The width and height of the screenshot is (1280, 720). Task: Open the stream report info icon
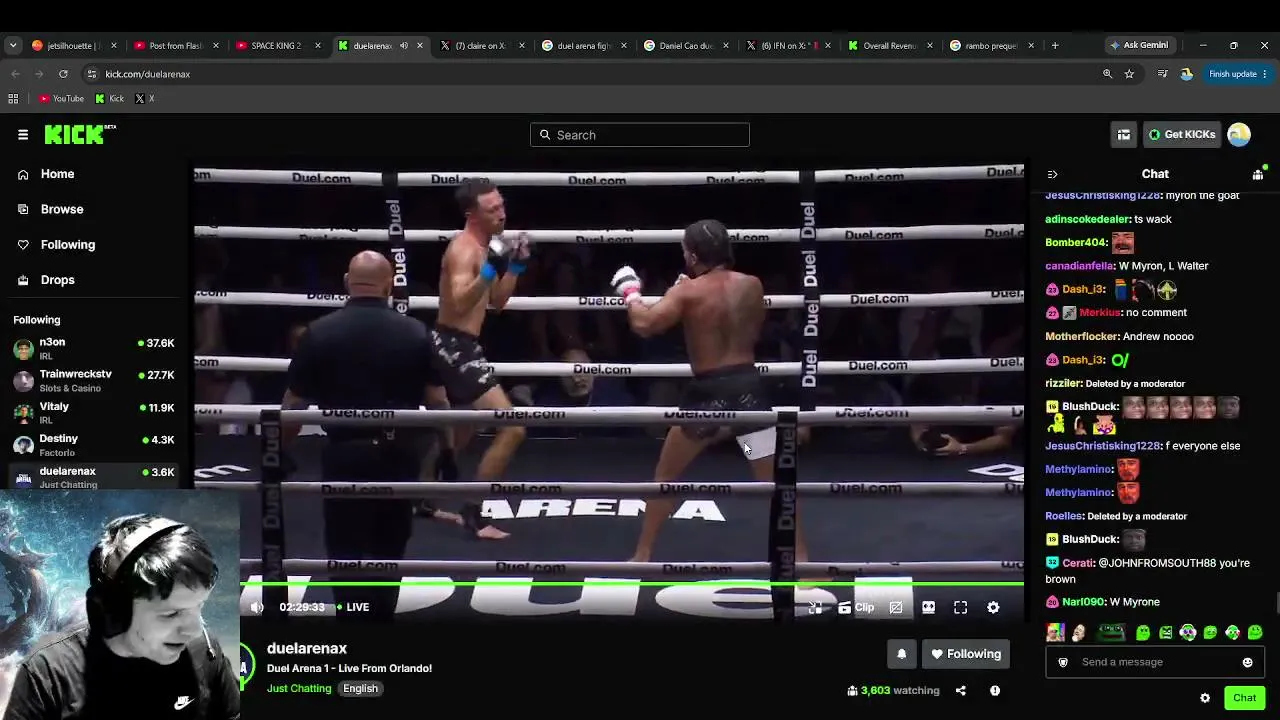995,690
